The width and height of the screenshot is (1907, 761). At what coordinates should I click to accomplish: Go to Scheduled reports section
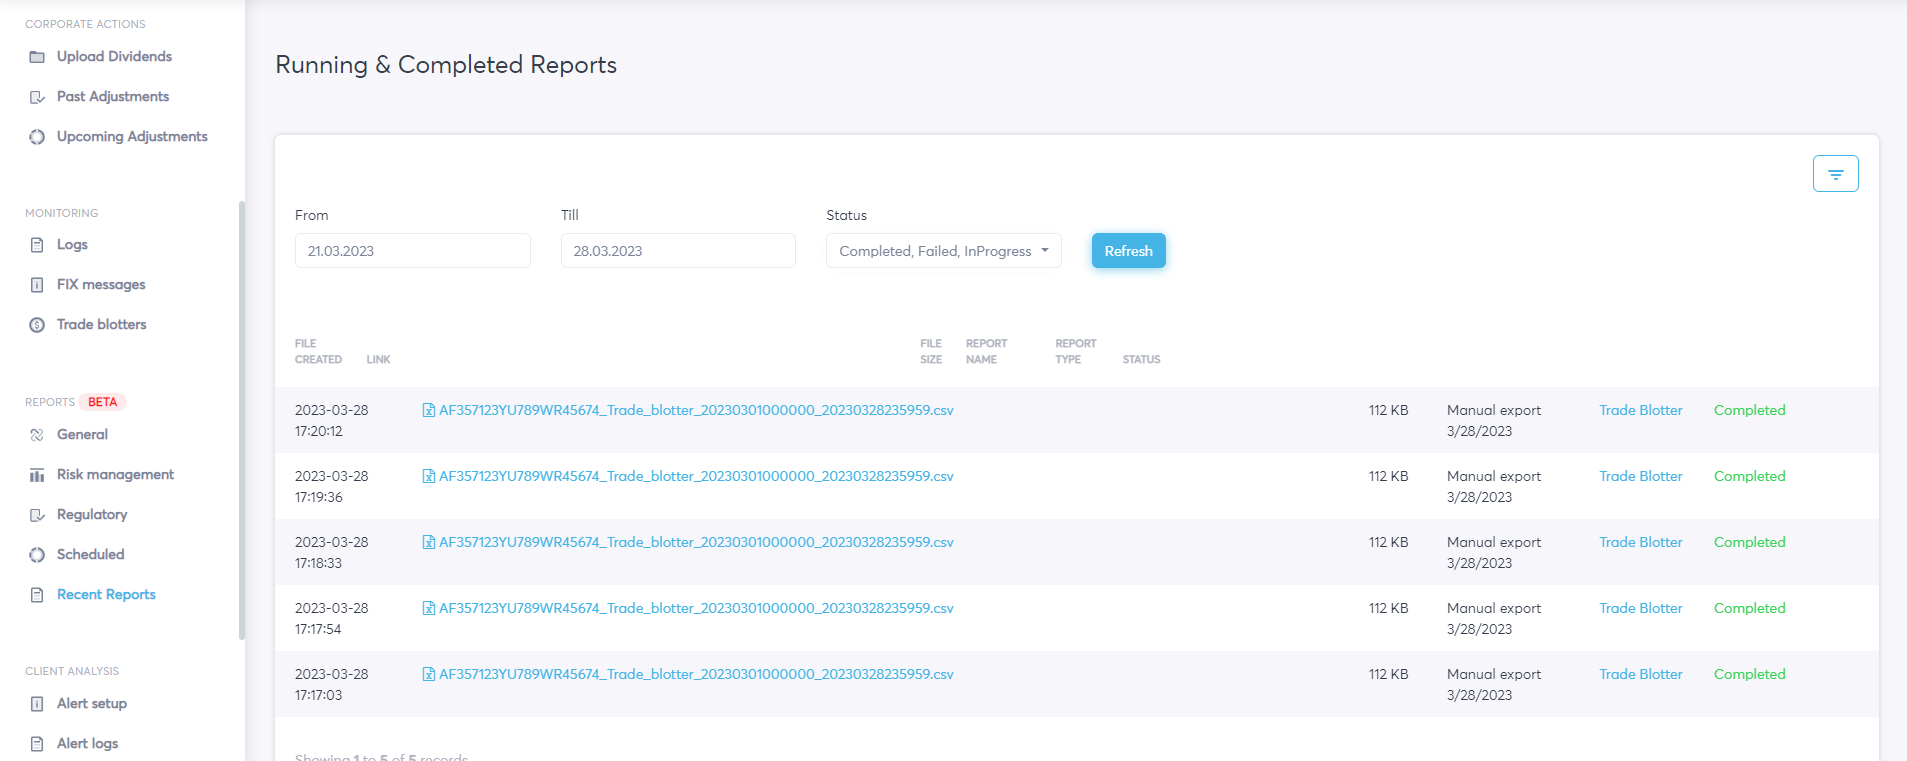click(90, 555)
